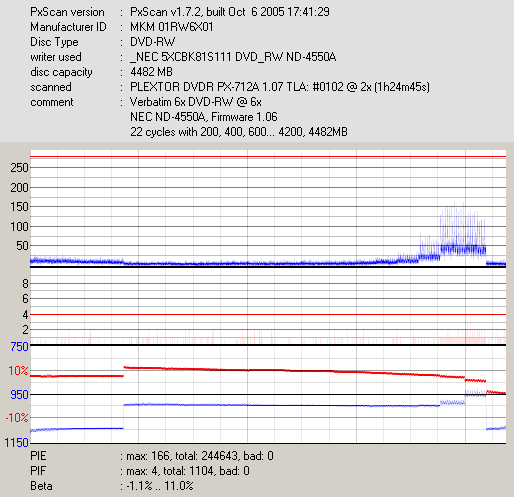Click the comment Verbatim 6x DVD-RW text
This screenshot has width=514, height=497.
(x=196, y=102)
